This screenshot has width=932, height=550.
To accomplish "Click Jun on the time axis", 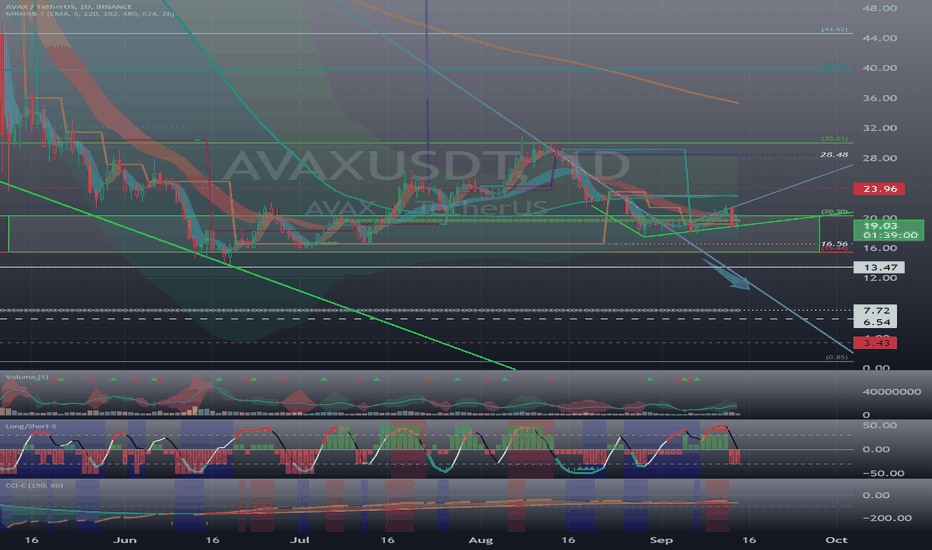I will 125,540.
